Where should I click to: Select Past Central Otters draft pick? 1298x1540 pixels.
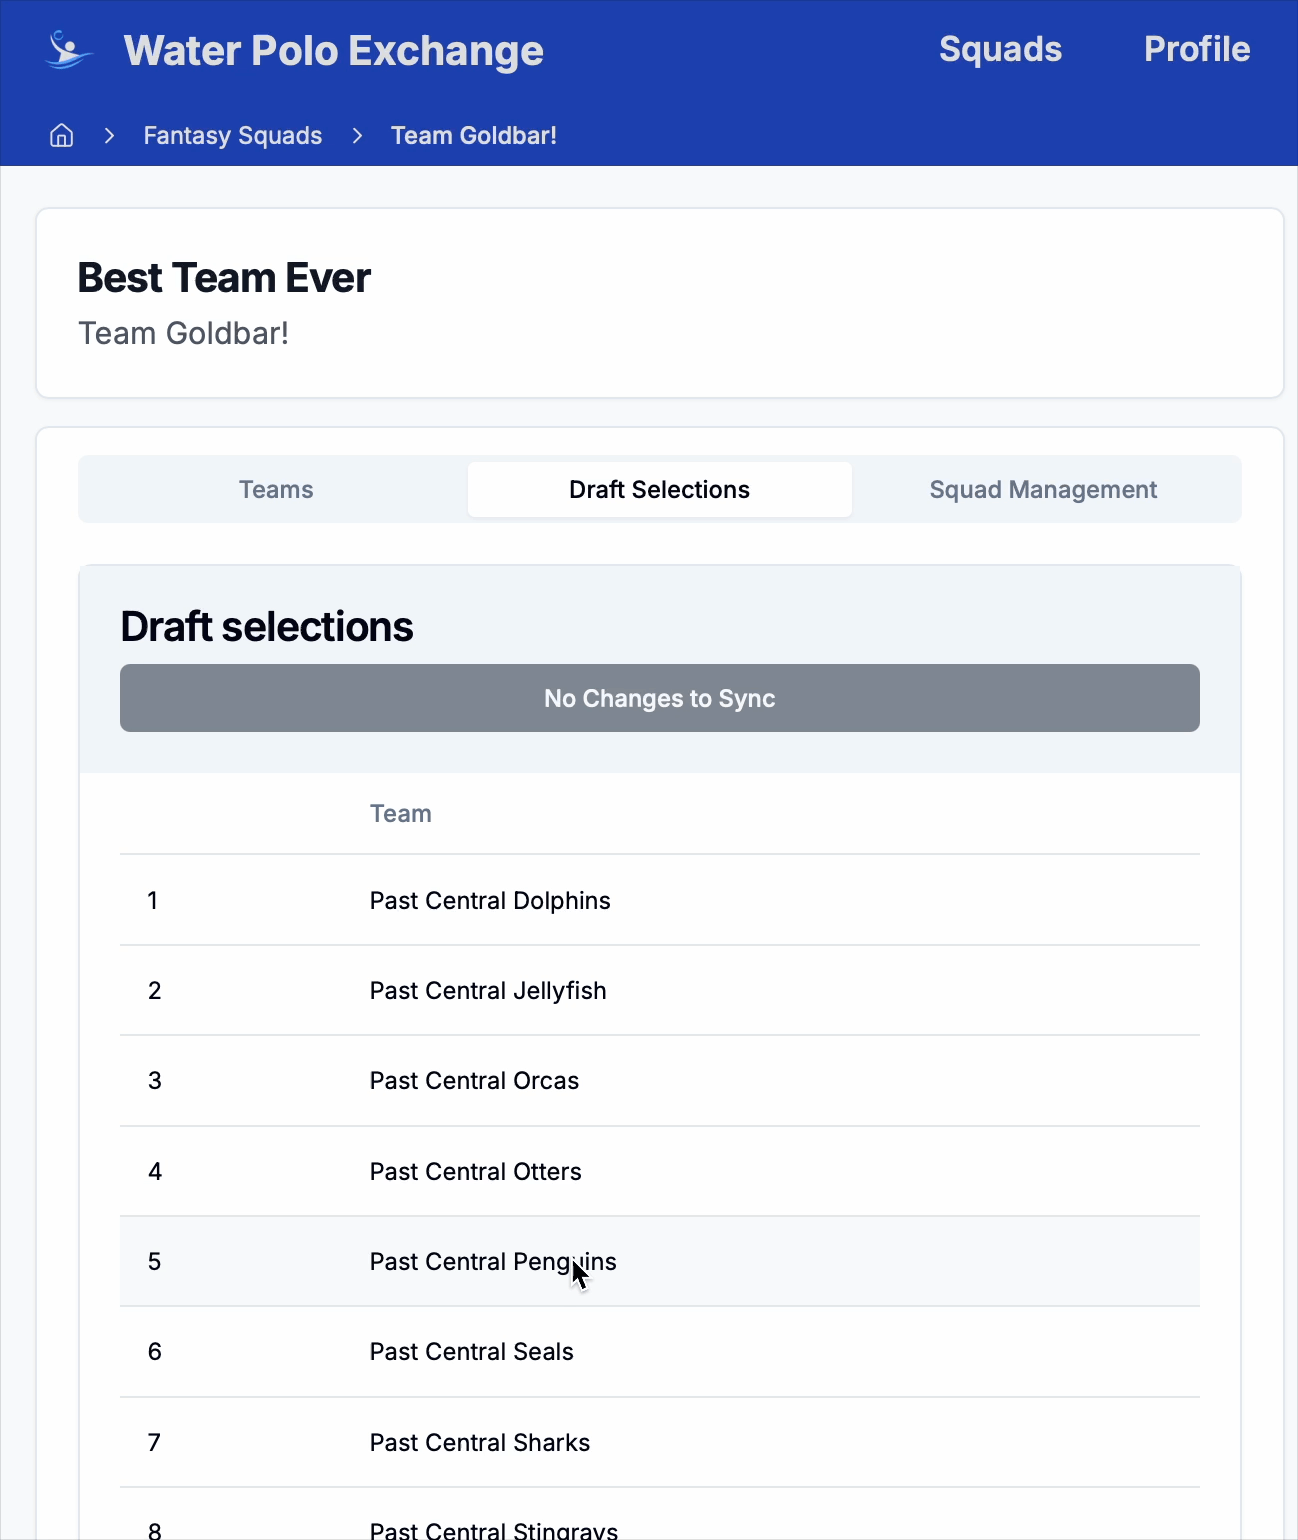point(475,1171)
